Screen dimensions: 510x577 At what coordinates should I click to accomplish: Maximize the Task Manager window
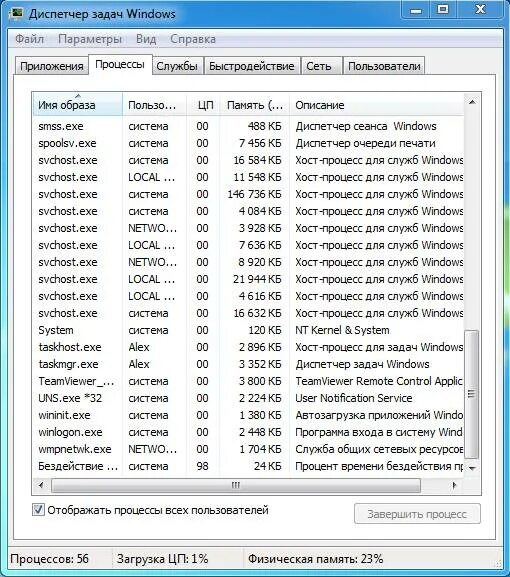pos(443,10)
